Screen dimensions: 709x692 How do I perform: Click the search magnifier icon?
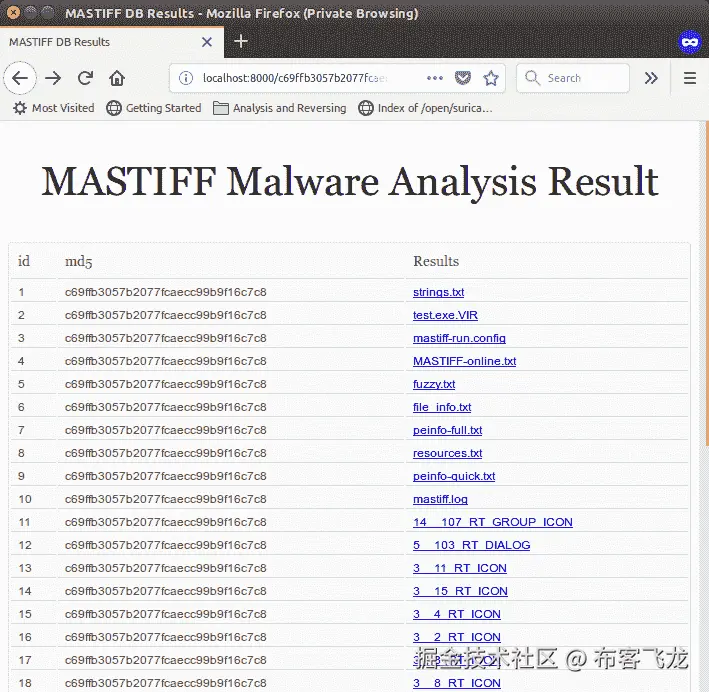532,78
